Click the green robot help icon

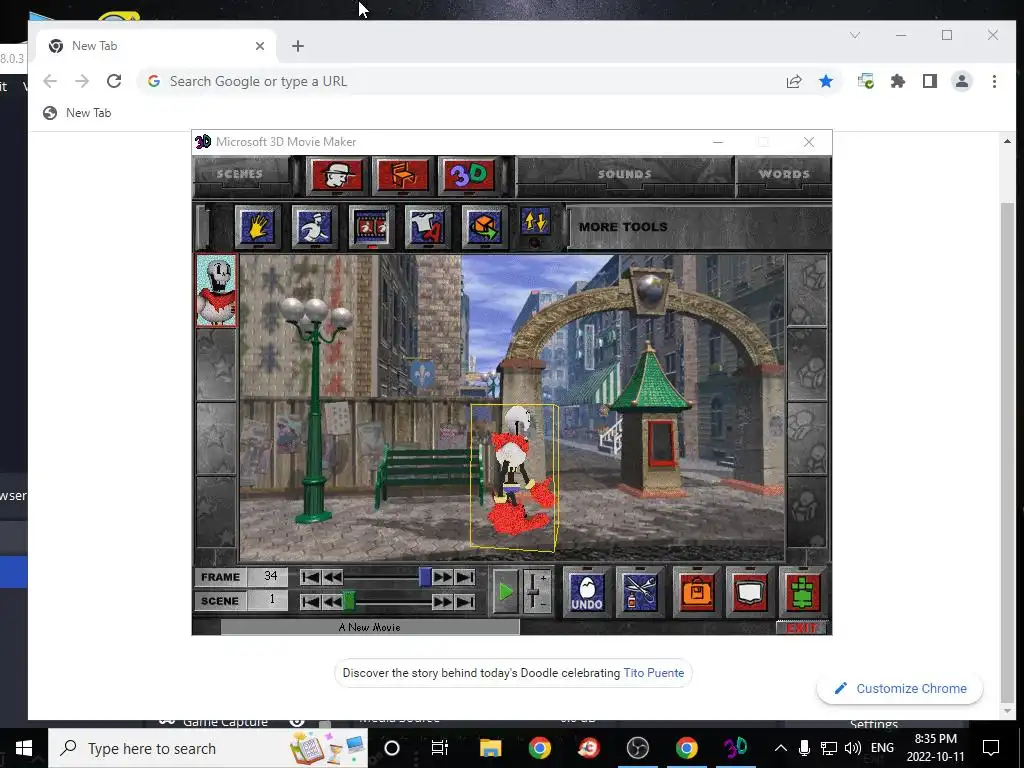click(803, 592)
